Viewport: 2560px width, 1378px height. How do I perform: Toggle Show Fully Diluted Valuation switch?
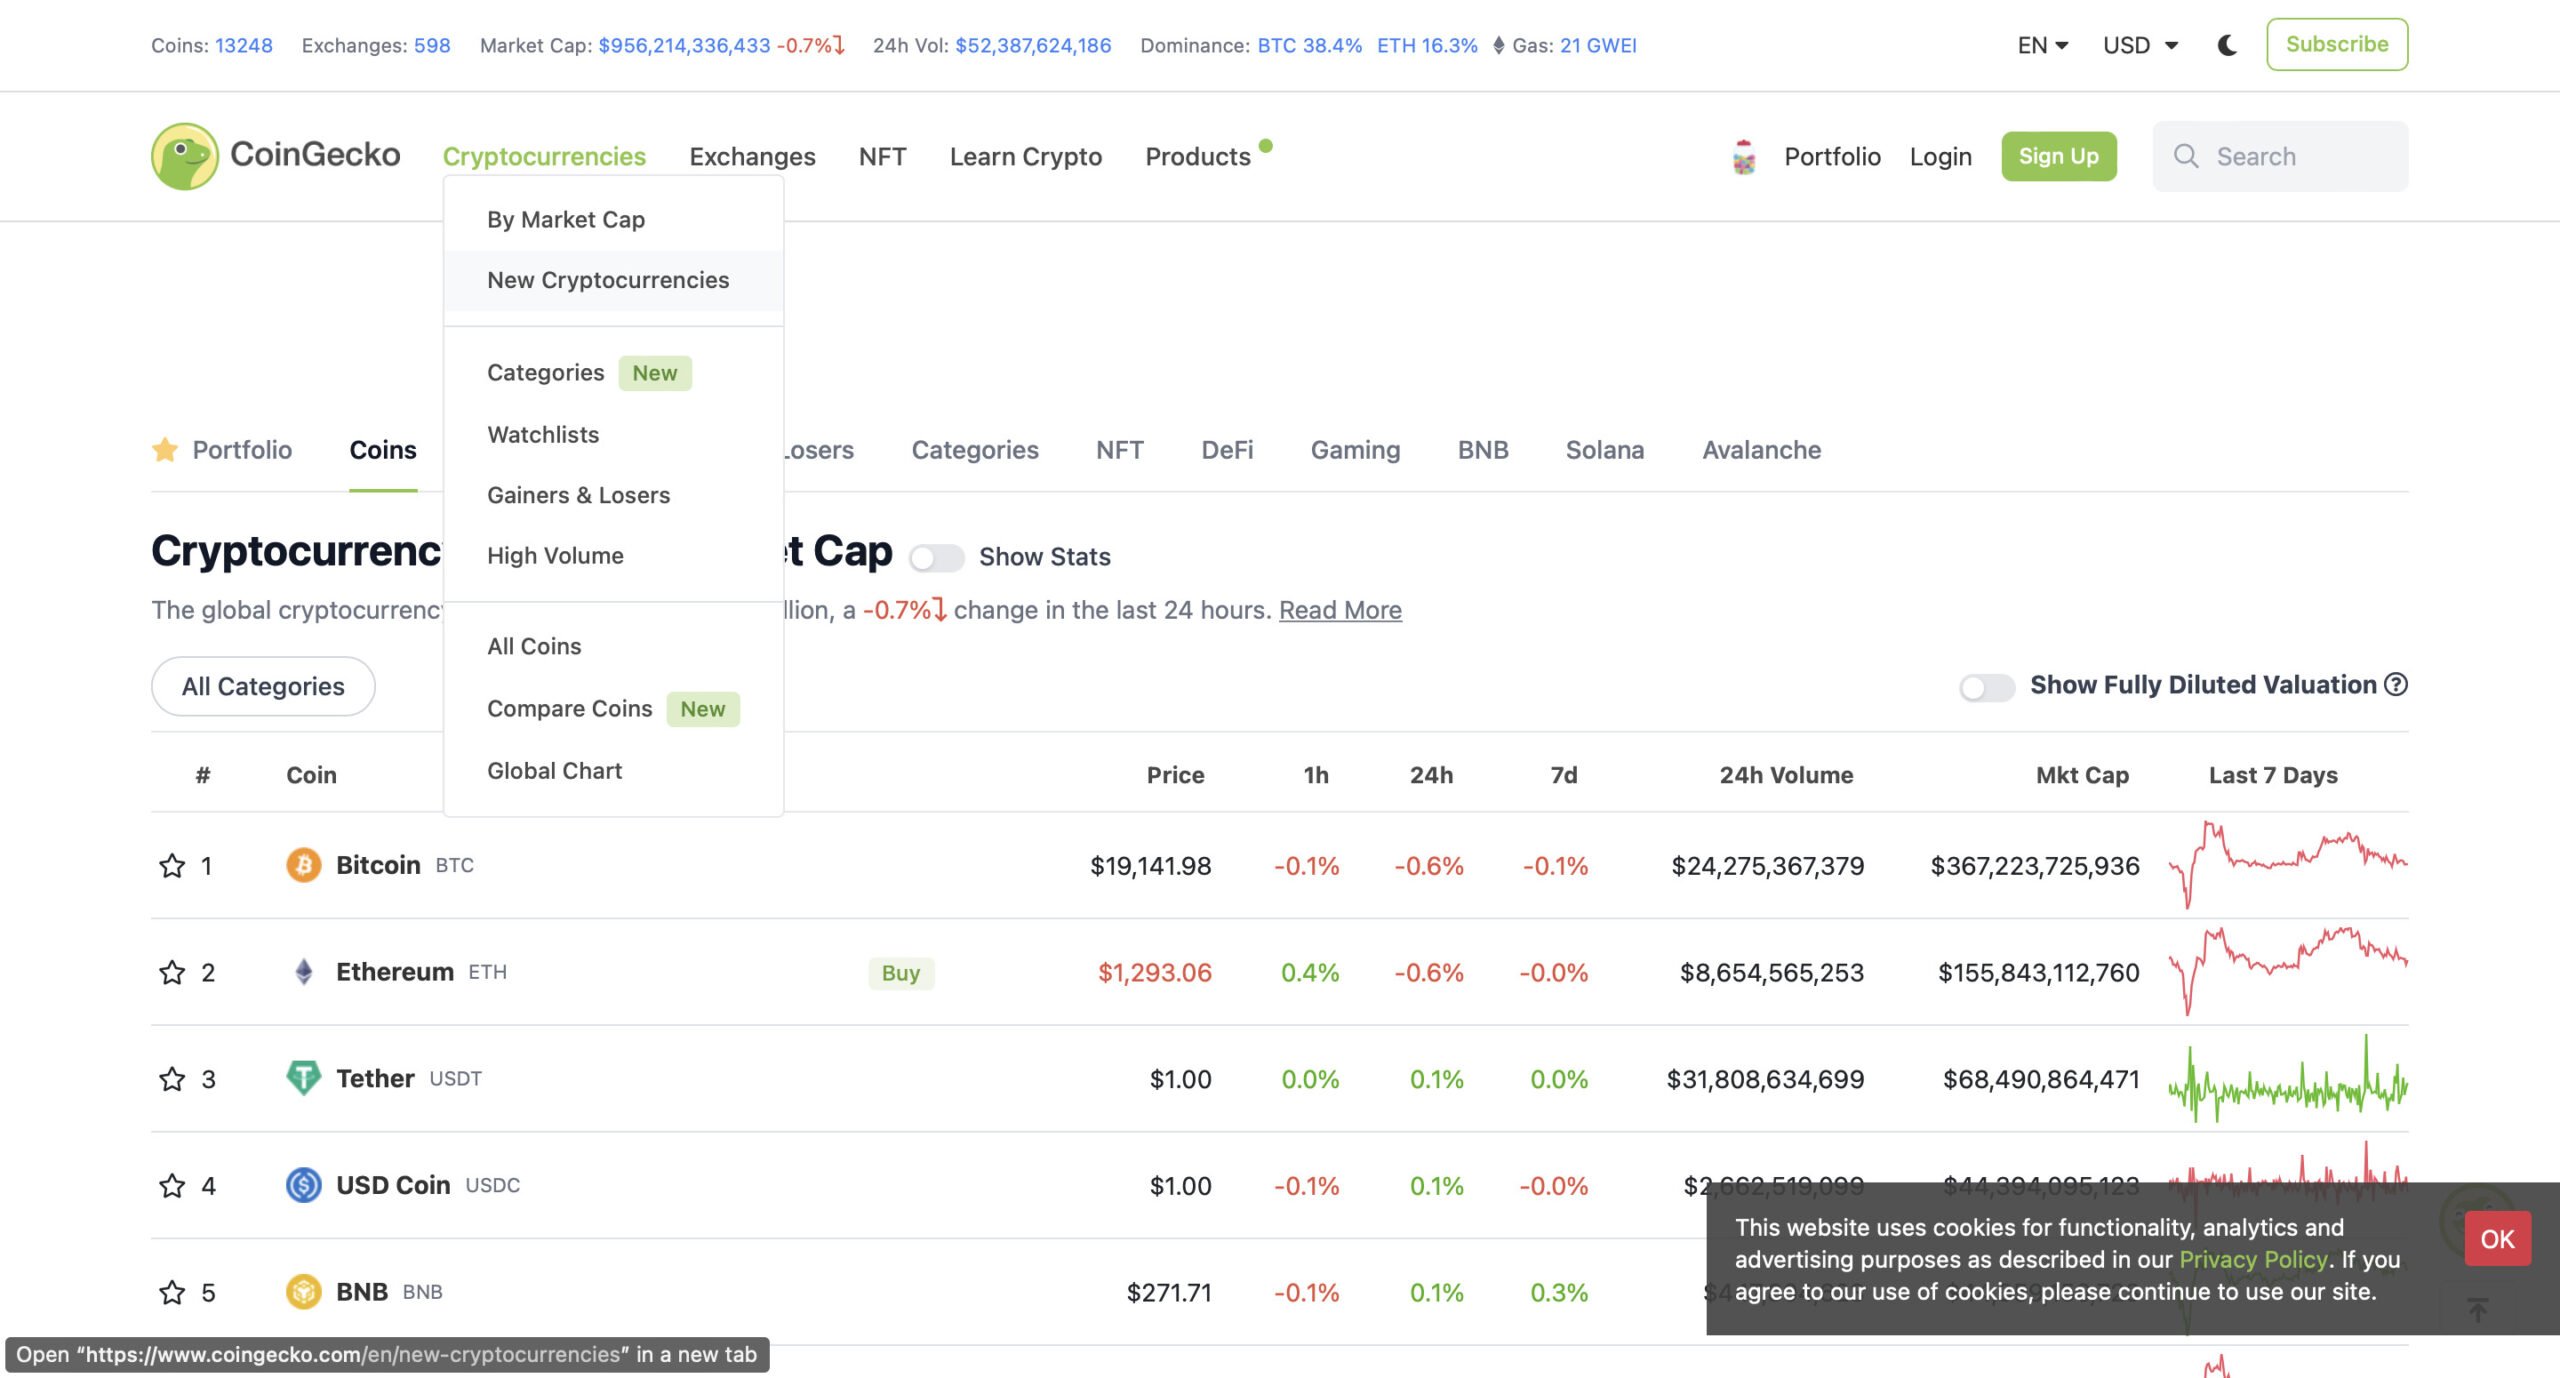click(x=1987, y=686)
